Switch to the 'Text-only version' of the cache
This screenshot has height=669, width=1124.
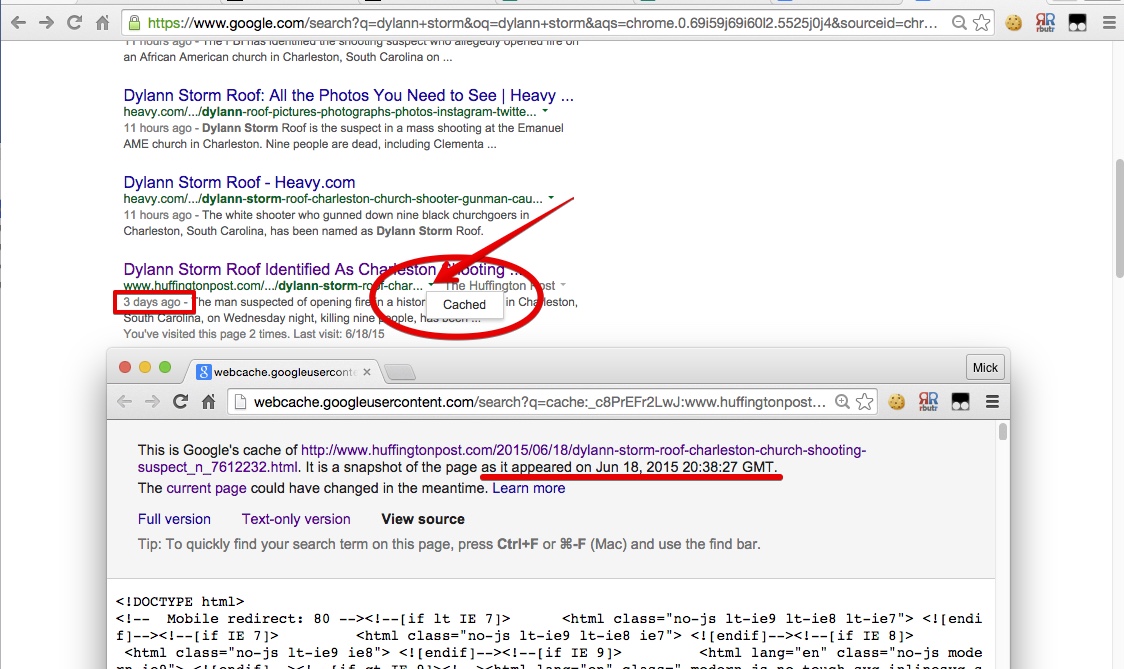pos(296,518)
